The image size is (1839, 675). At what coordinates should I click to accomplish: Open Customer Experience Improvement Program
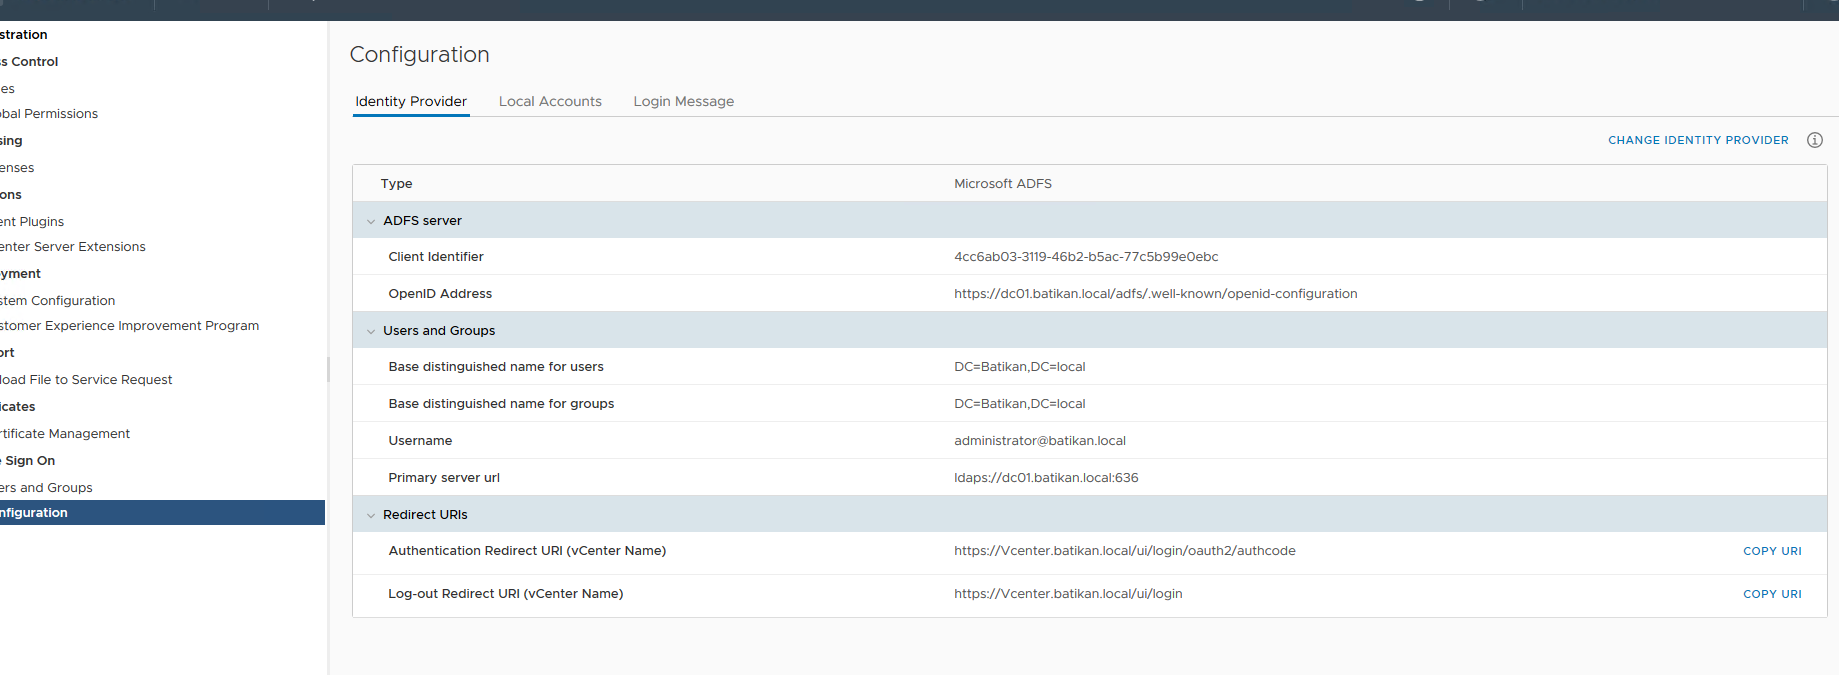[130, 325]
